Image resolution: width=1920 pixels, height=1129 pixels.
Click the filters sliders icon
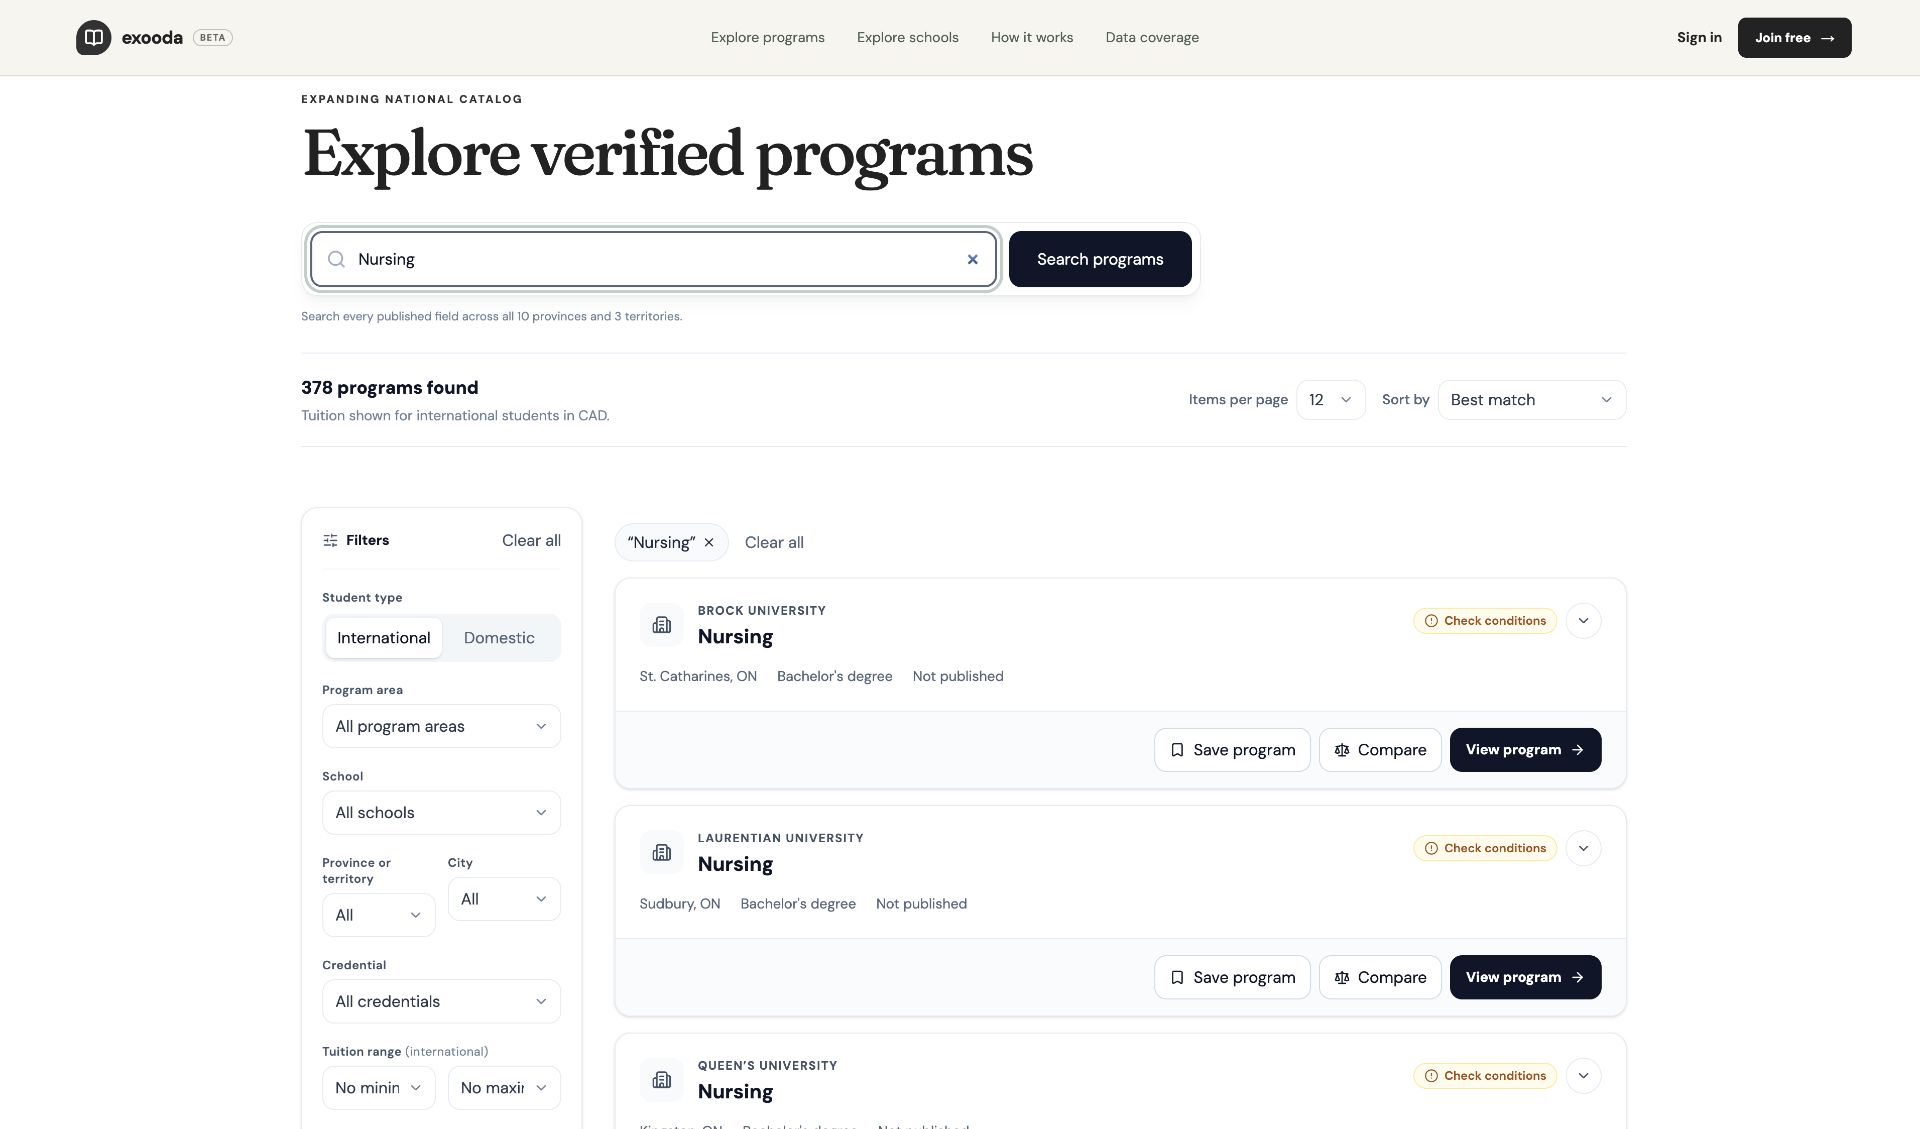click(330, 540)
